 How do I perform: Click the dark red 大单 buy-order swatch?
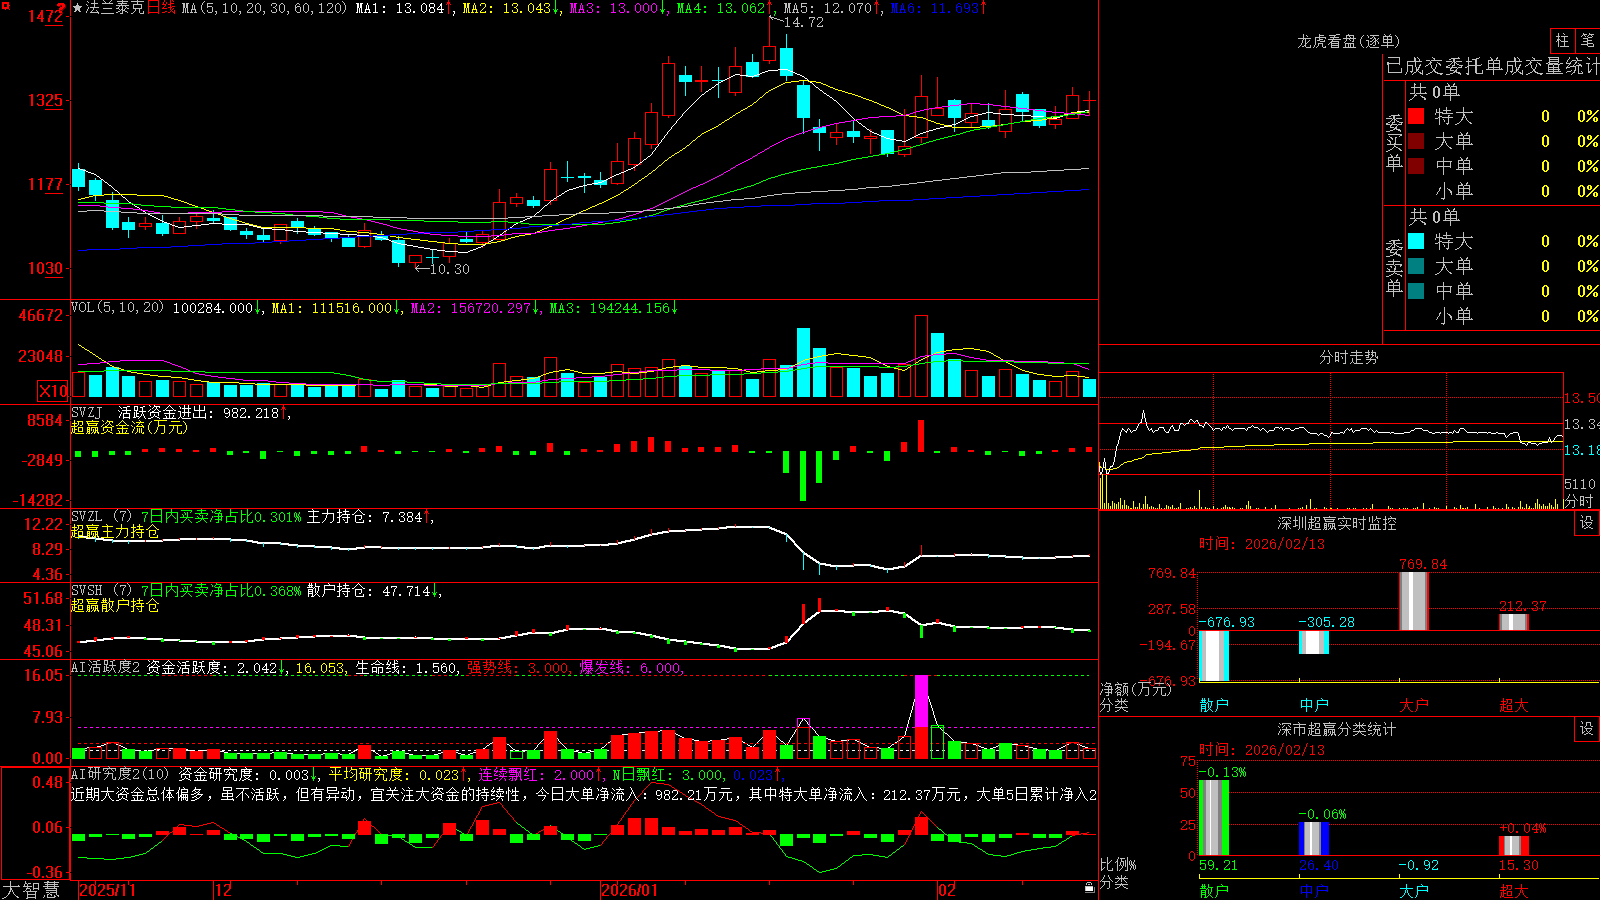tap(1416, 141)
